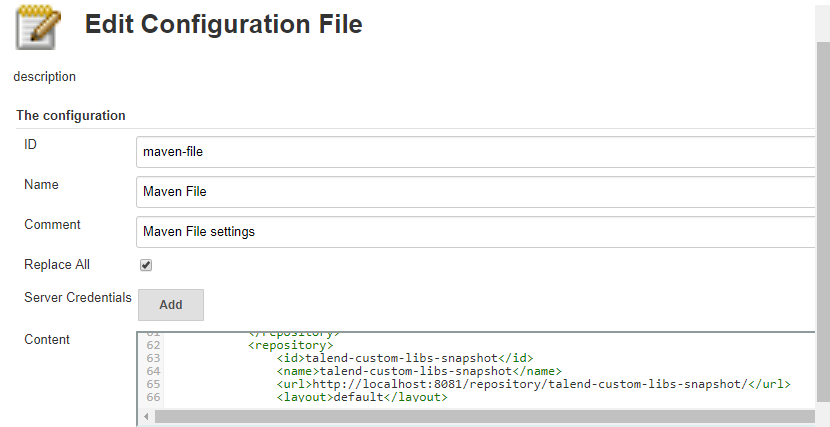Click line number 63 in the gutter
Screen dimensions: 830x427
coord(152,358)
